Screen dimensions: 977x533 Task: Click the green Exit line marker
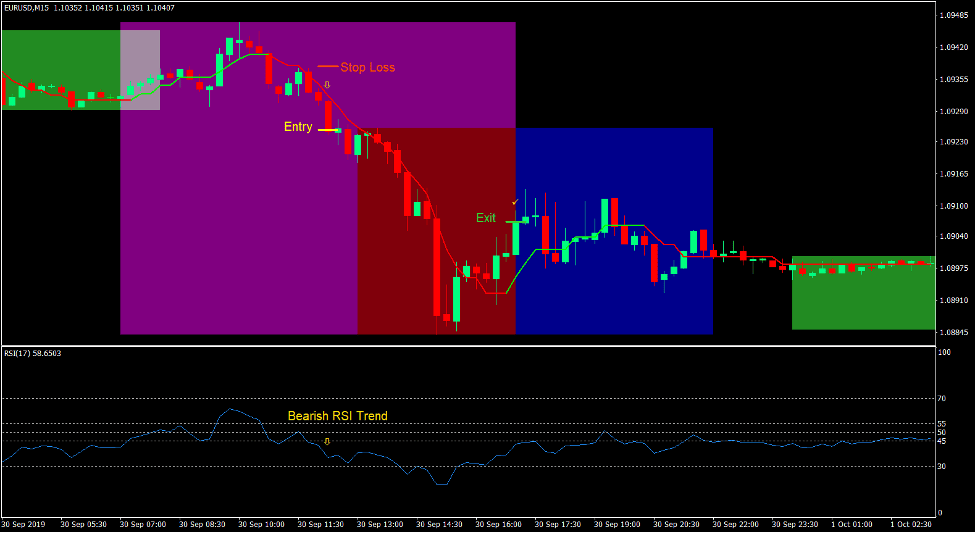[x=514, y=222]
